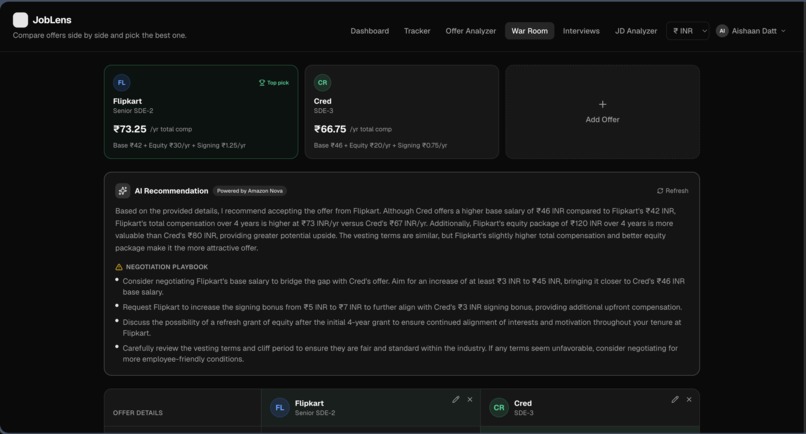This screenshot has height=434, width=806.
Task: Click the signing bonus request bullet
Action: [x=402, y=307]
